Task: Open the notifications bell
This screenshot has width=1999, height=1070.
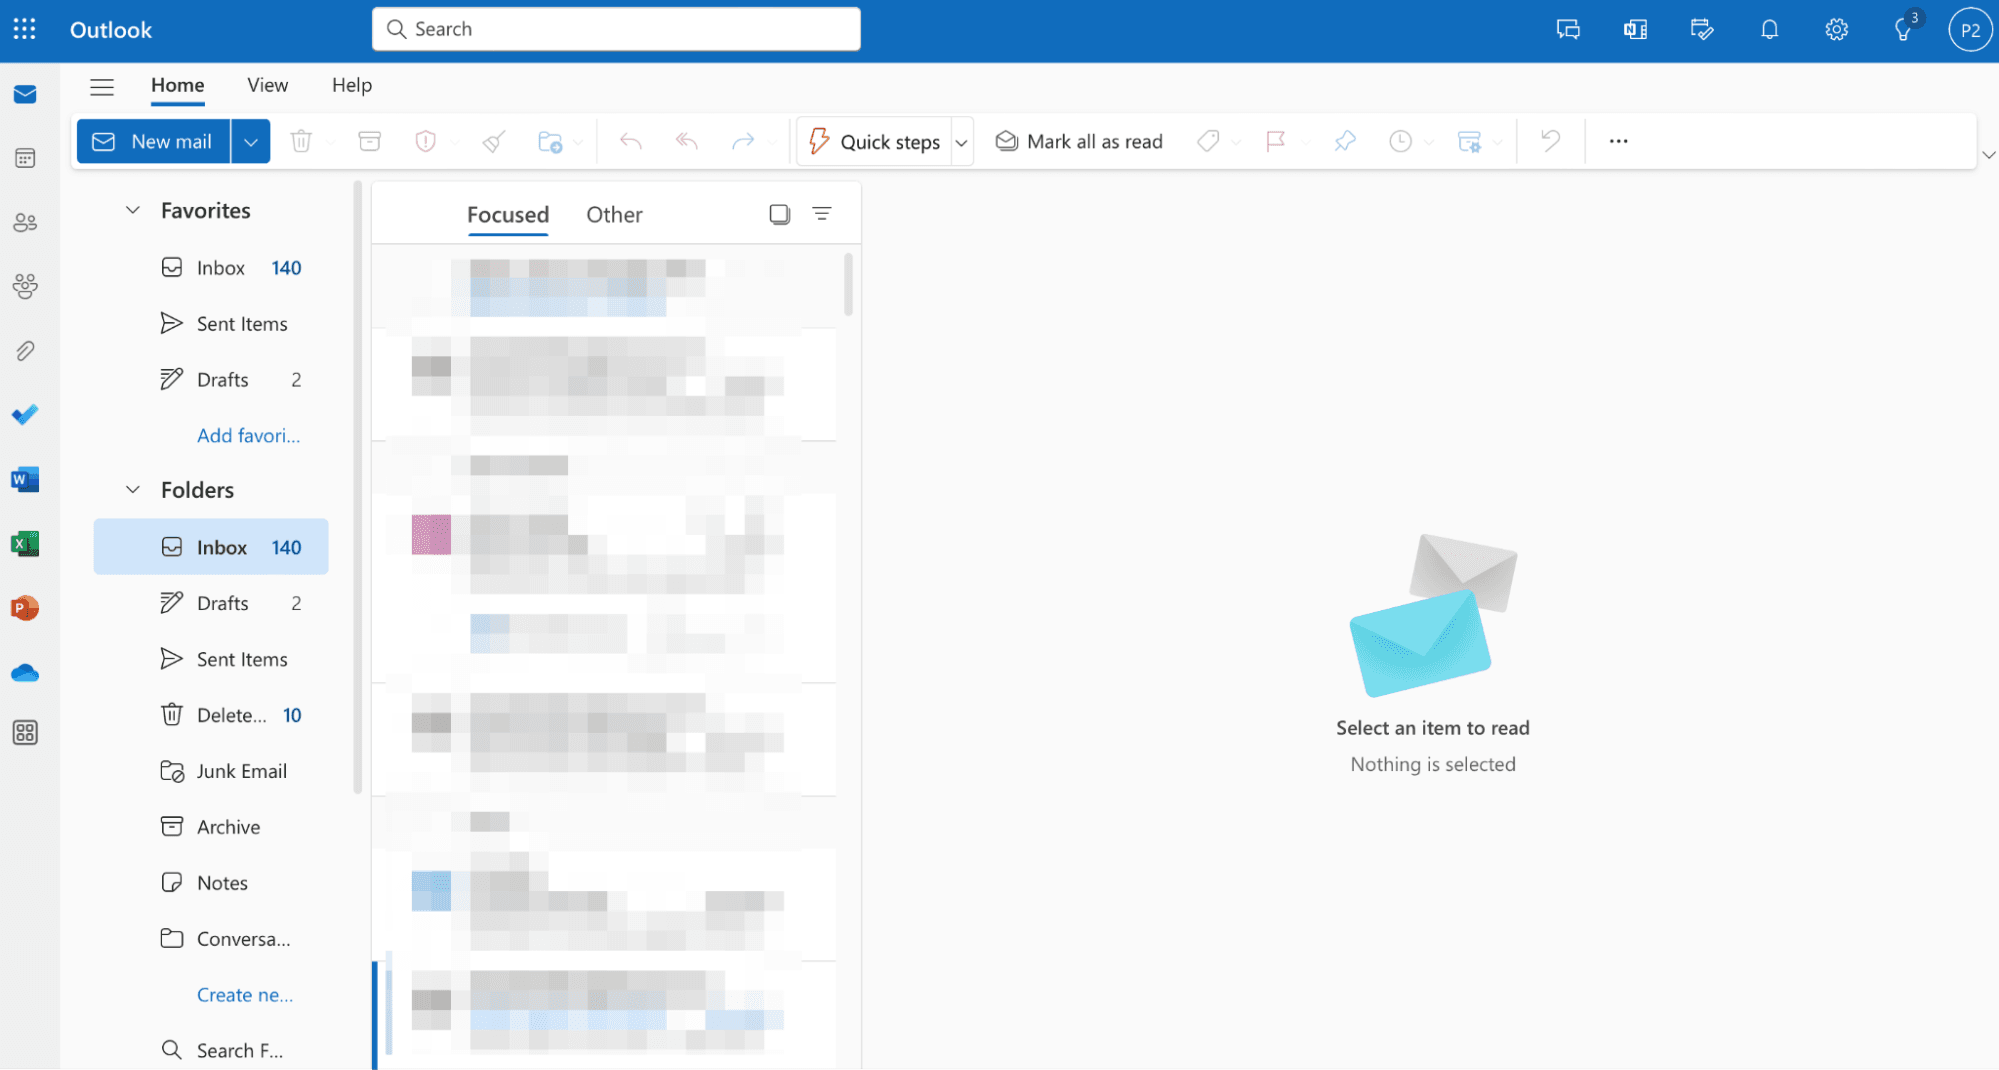Action: click(1769, 29)
